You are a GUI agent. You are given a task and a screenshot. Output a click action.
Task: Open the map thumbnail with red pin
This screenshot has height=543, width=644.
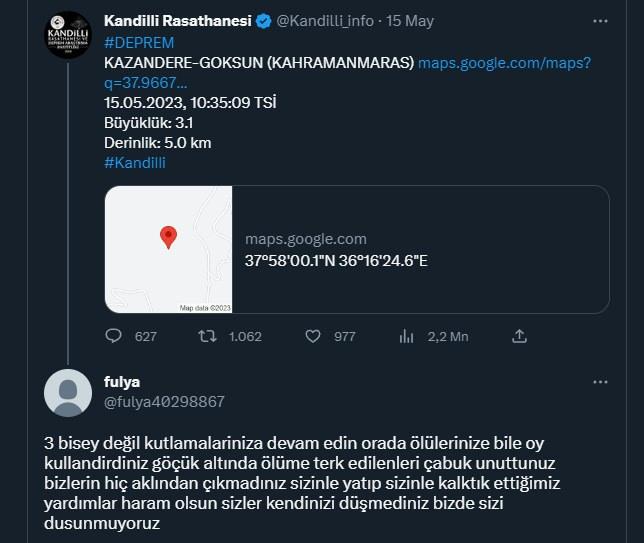tap(168, 249)
